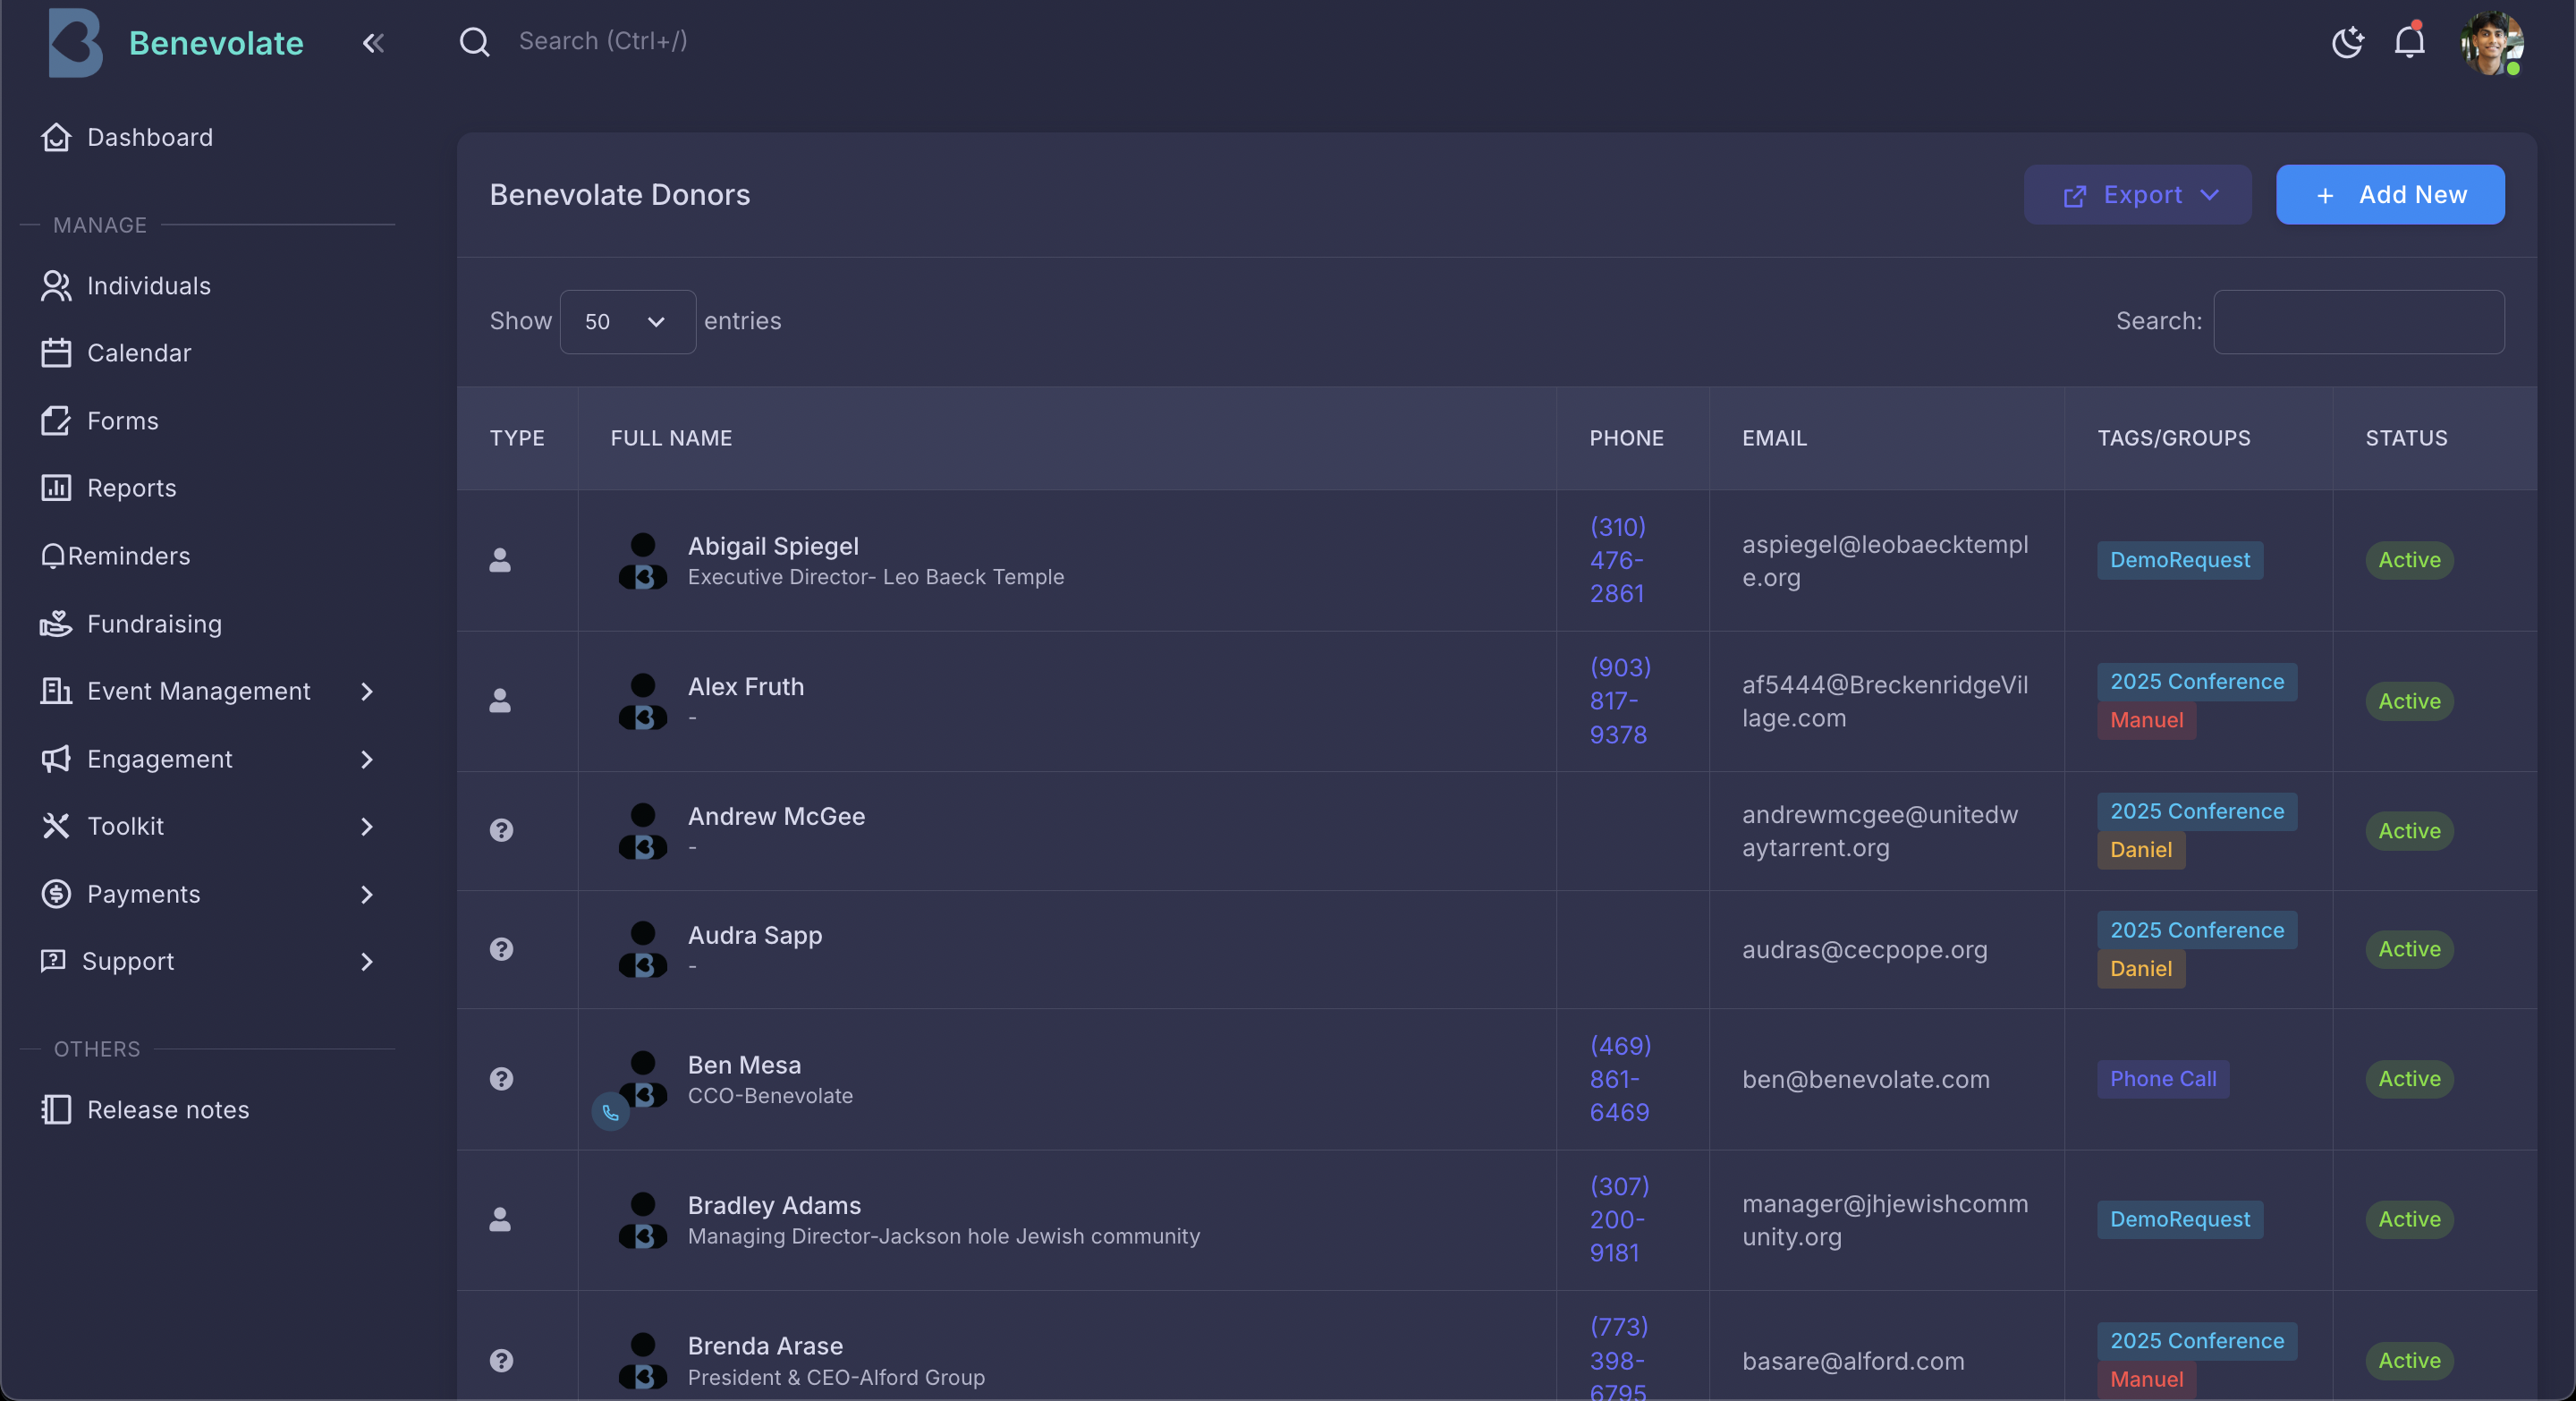Screen dimensions: 2576x1401
Task: Click the search magnifier in the top bar
Action: tap(475, 42)
